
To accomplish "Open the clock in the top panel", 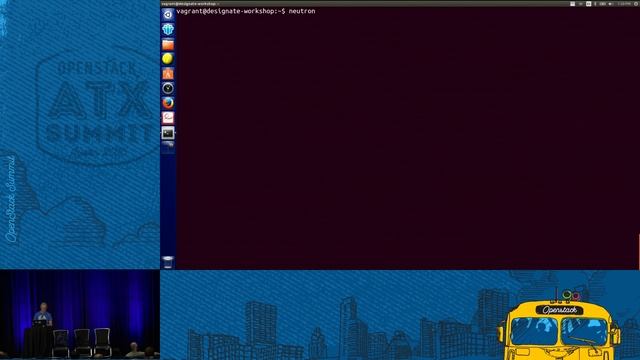I will 624,4.
